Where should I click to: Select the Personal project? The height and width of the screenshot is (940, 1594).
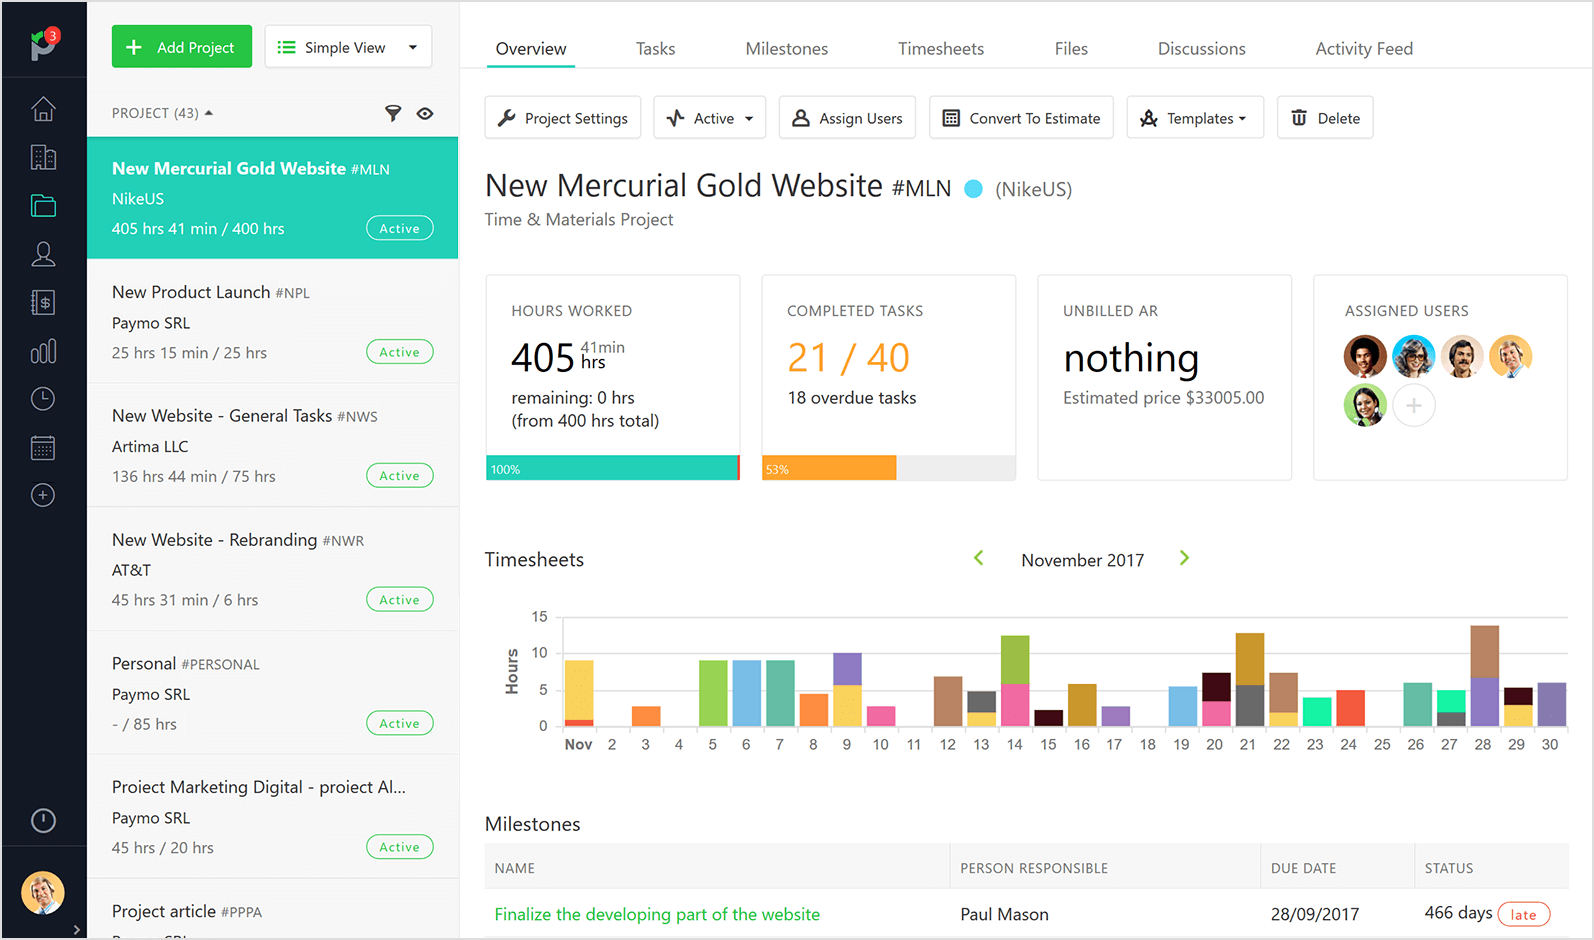click(272, 692)
